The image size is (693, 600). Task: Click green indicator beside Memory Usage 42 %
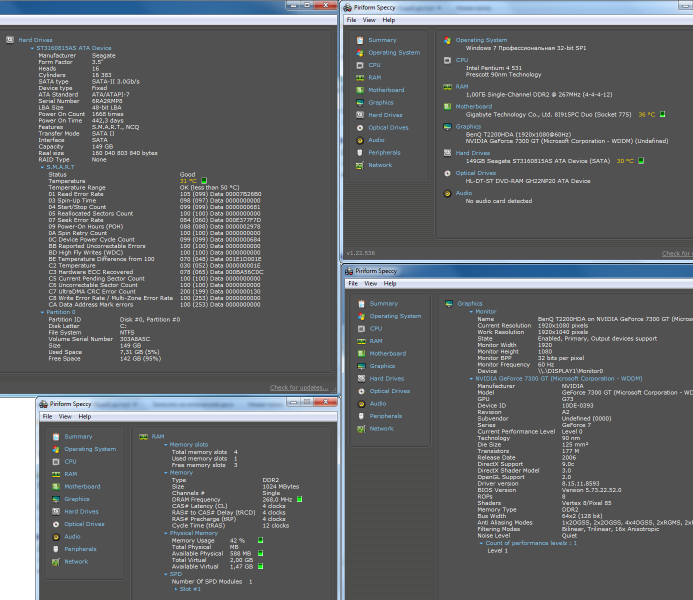point(261,540)
